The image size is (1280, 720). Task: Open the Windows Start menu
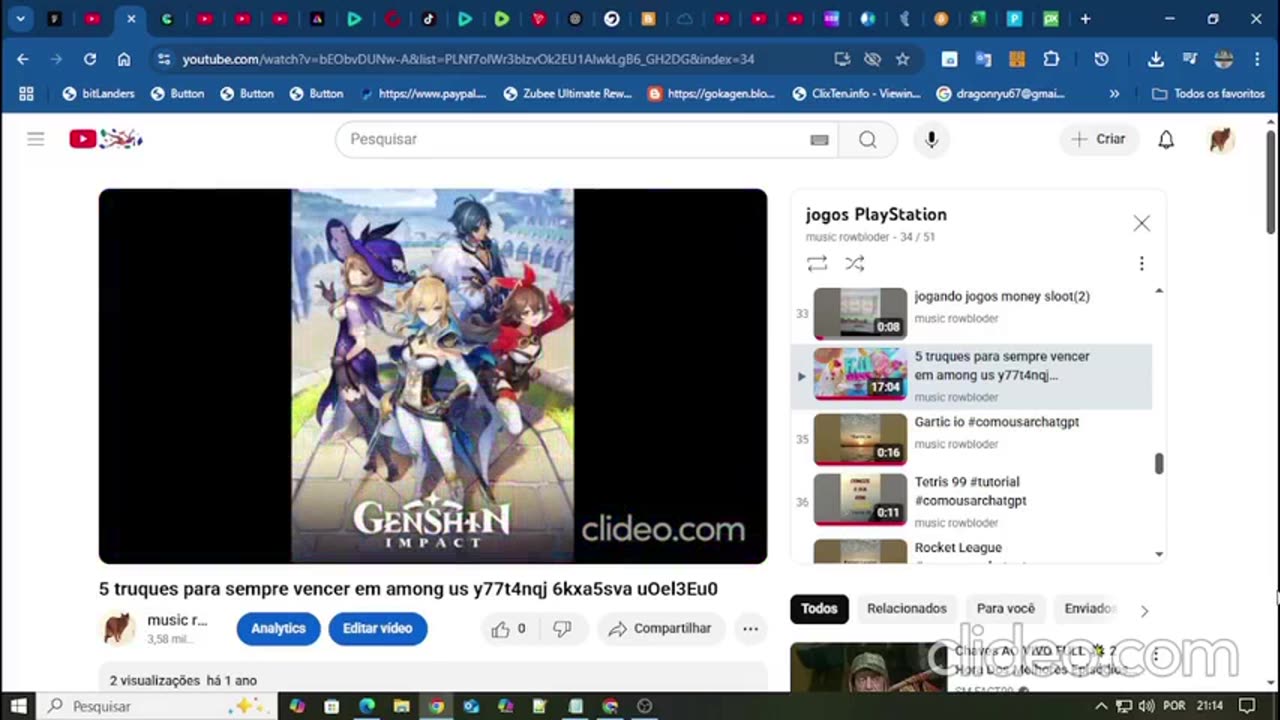pyautogui.click(x=19, y=706)
